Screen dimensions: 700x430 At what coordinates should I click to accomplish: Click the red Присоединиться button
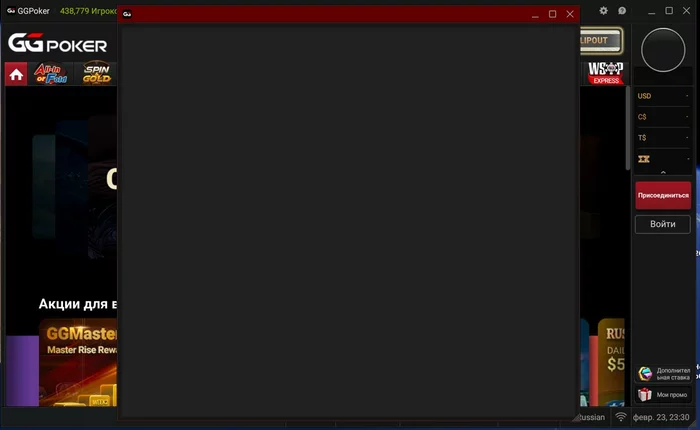(x=663, y=196)
